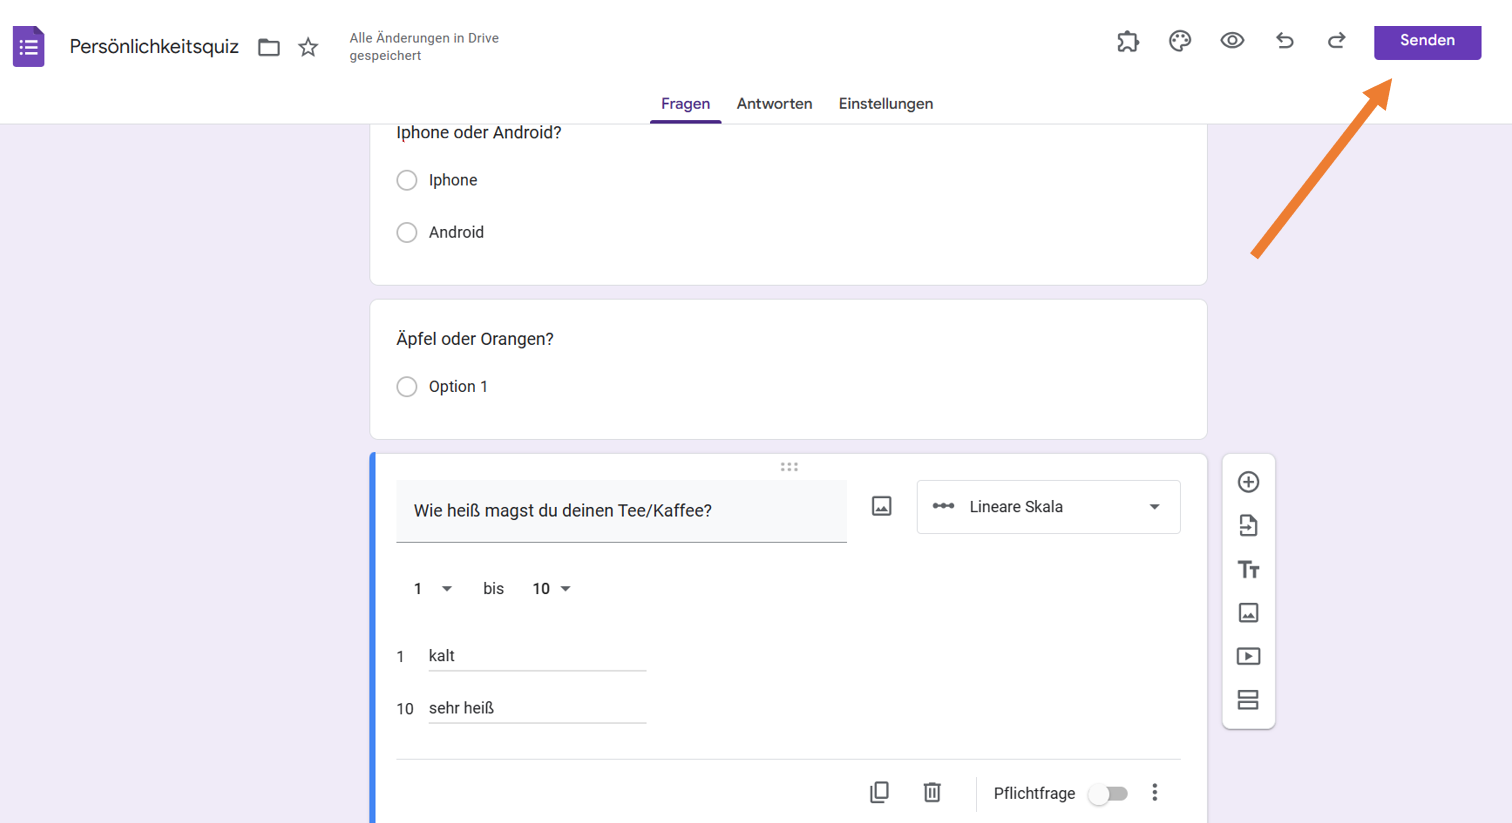The image size is (1512, 823).
Task: Open the scale maximum value dropdown
Action: (x=551, y=589)
